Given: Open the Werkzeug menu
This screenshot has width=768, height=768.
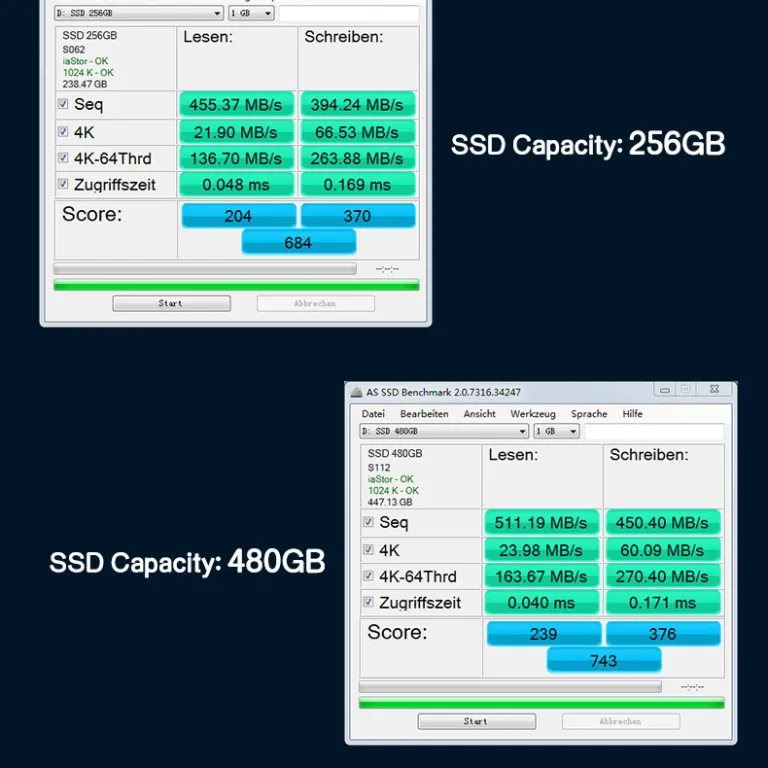Looking at the screenshot, I should pos(533,414).
